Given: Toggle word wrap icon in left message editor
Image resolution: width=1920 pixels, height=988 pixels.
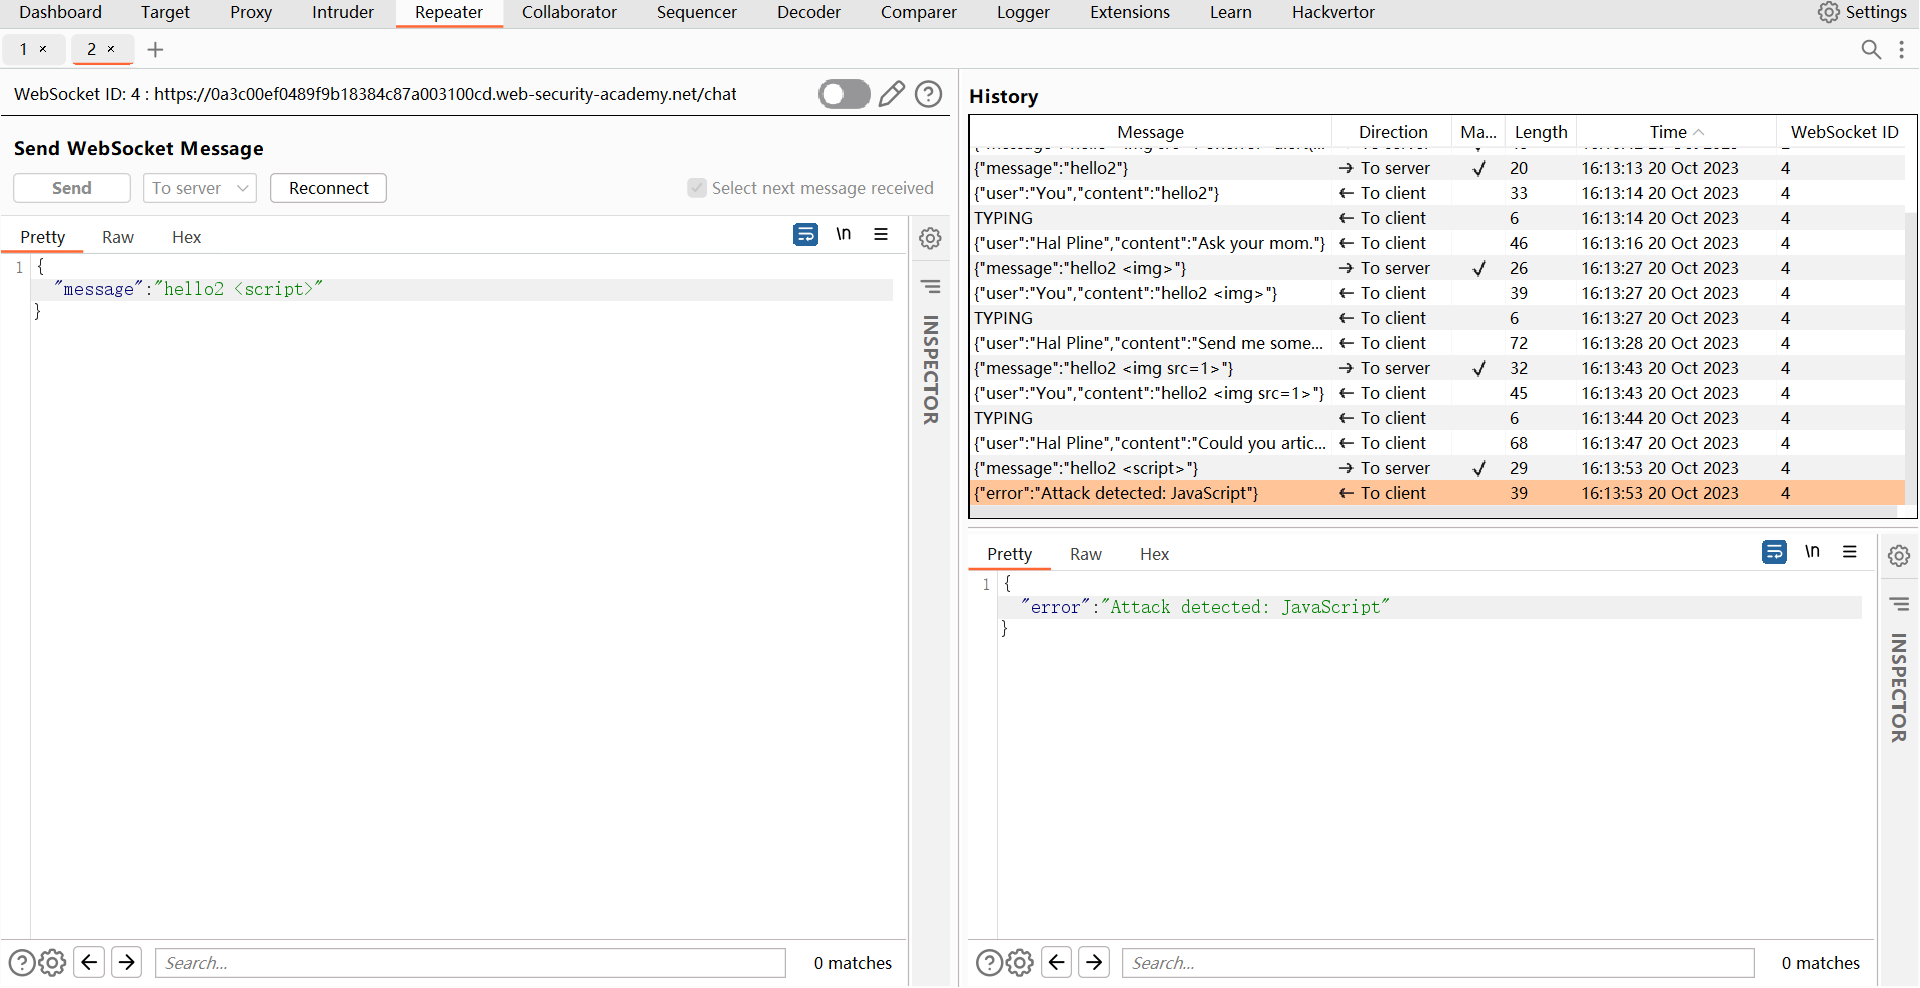Looking at the screenshot, I should [805, 235].
